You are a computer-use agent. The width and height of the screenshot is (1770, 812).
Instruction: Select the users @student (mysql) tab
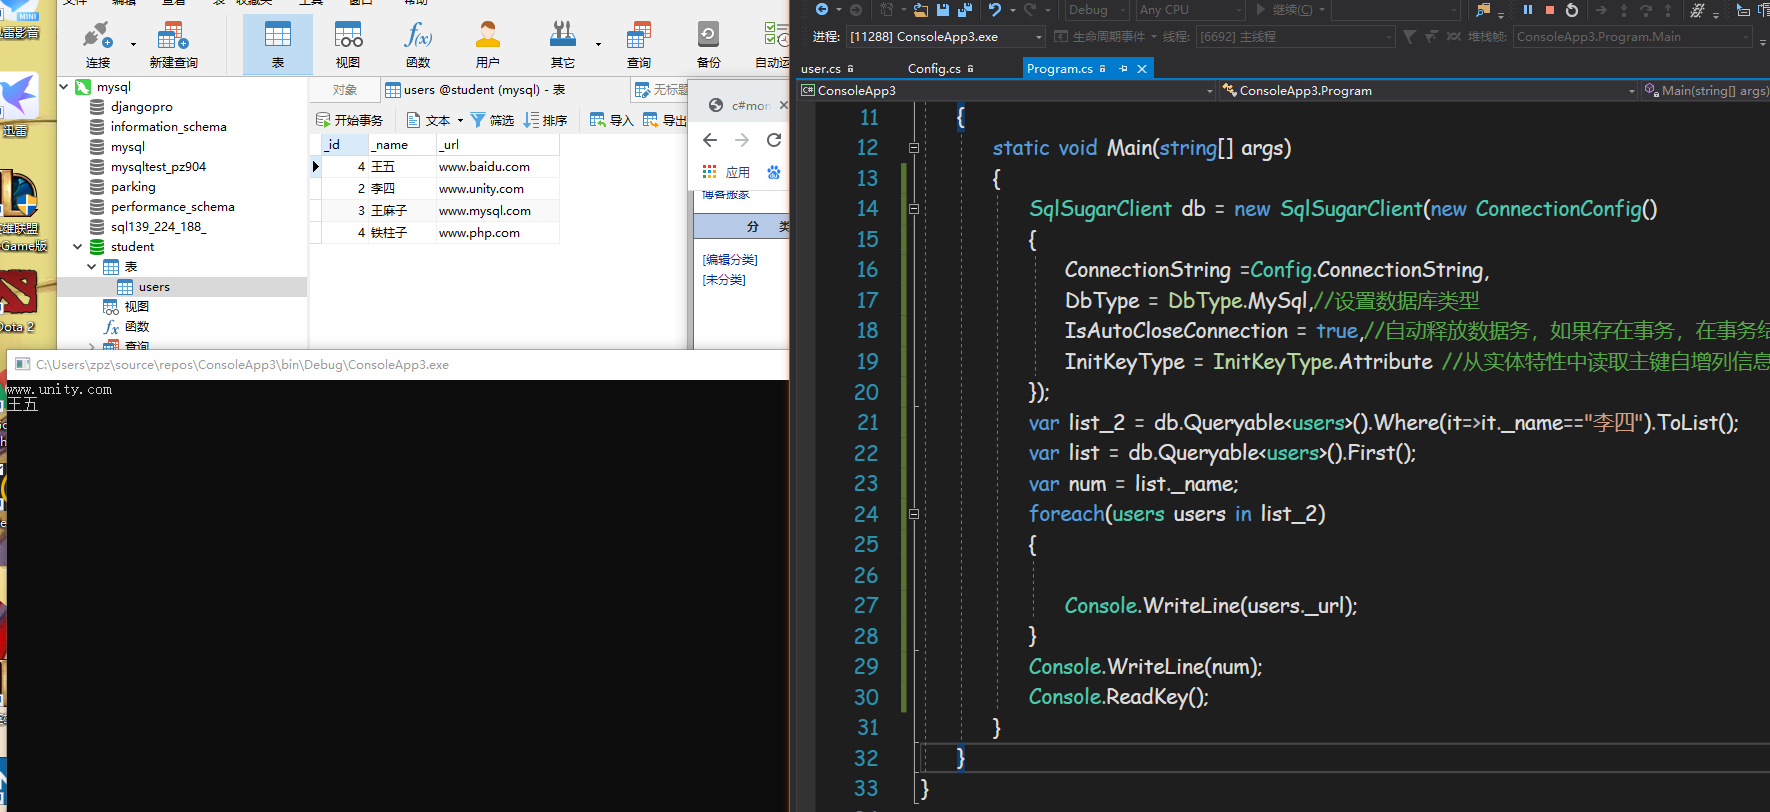[x=476, y=90]
